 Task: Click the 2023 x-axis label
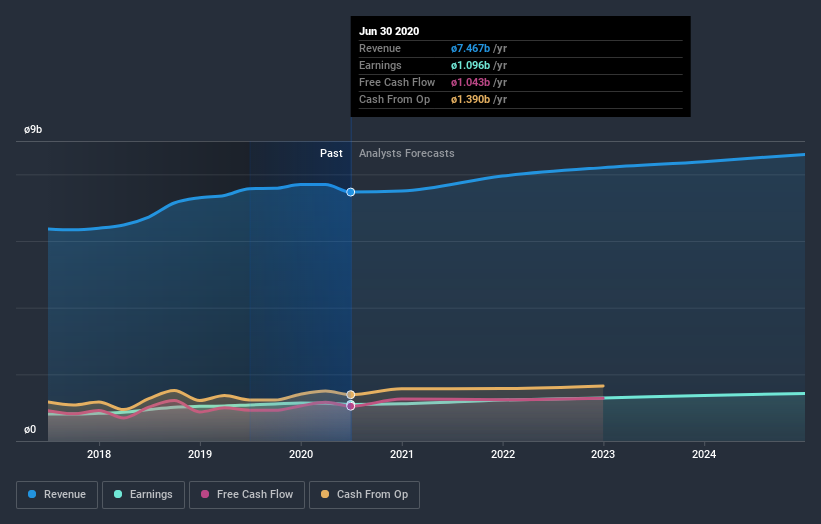tap(603, 454)
